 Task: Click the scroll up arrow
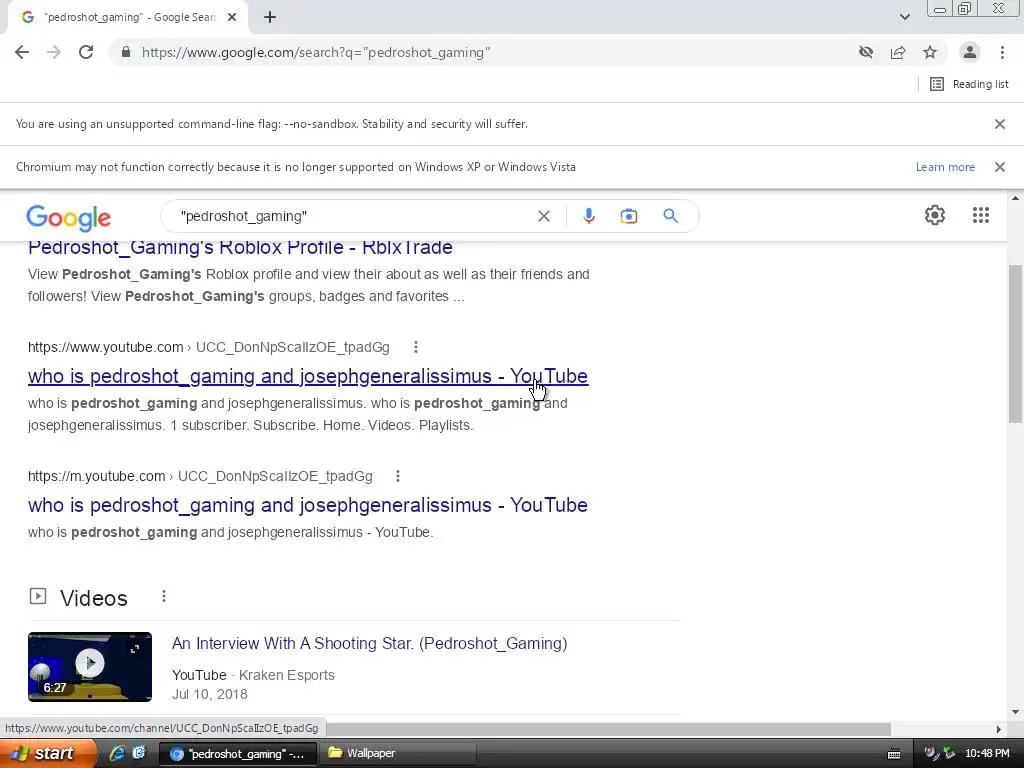pyautogui.click(x=1016, y=198)
